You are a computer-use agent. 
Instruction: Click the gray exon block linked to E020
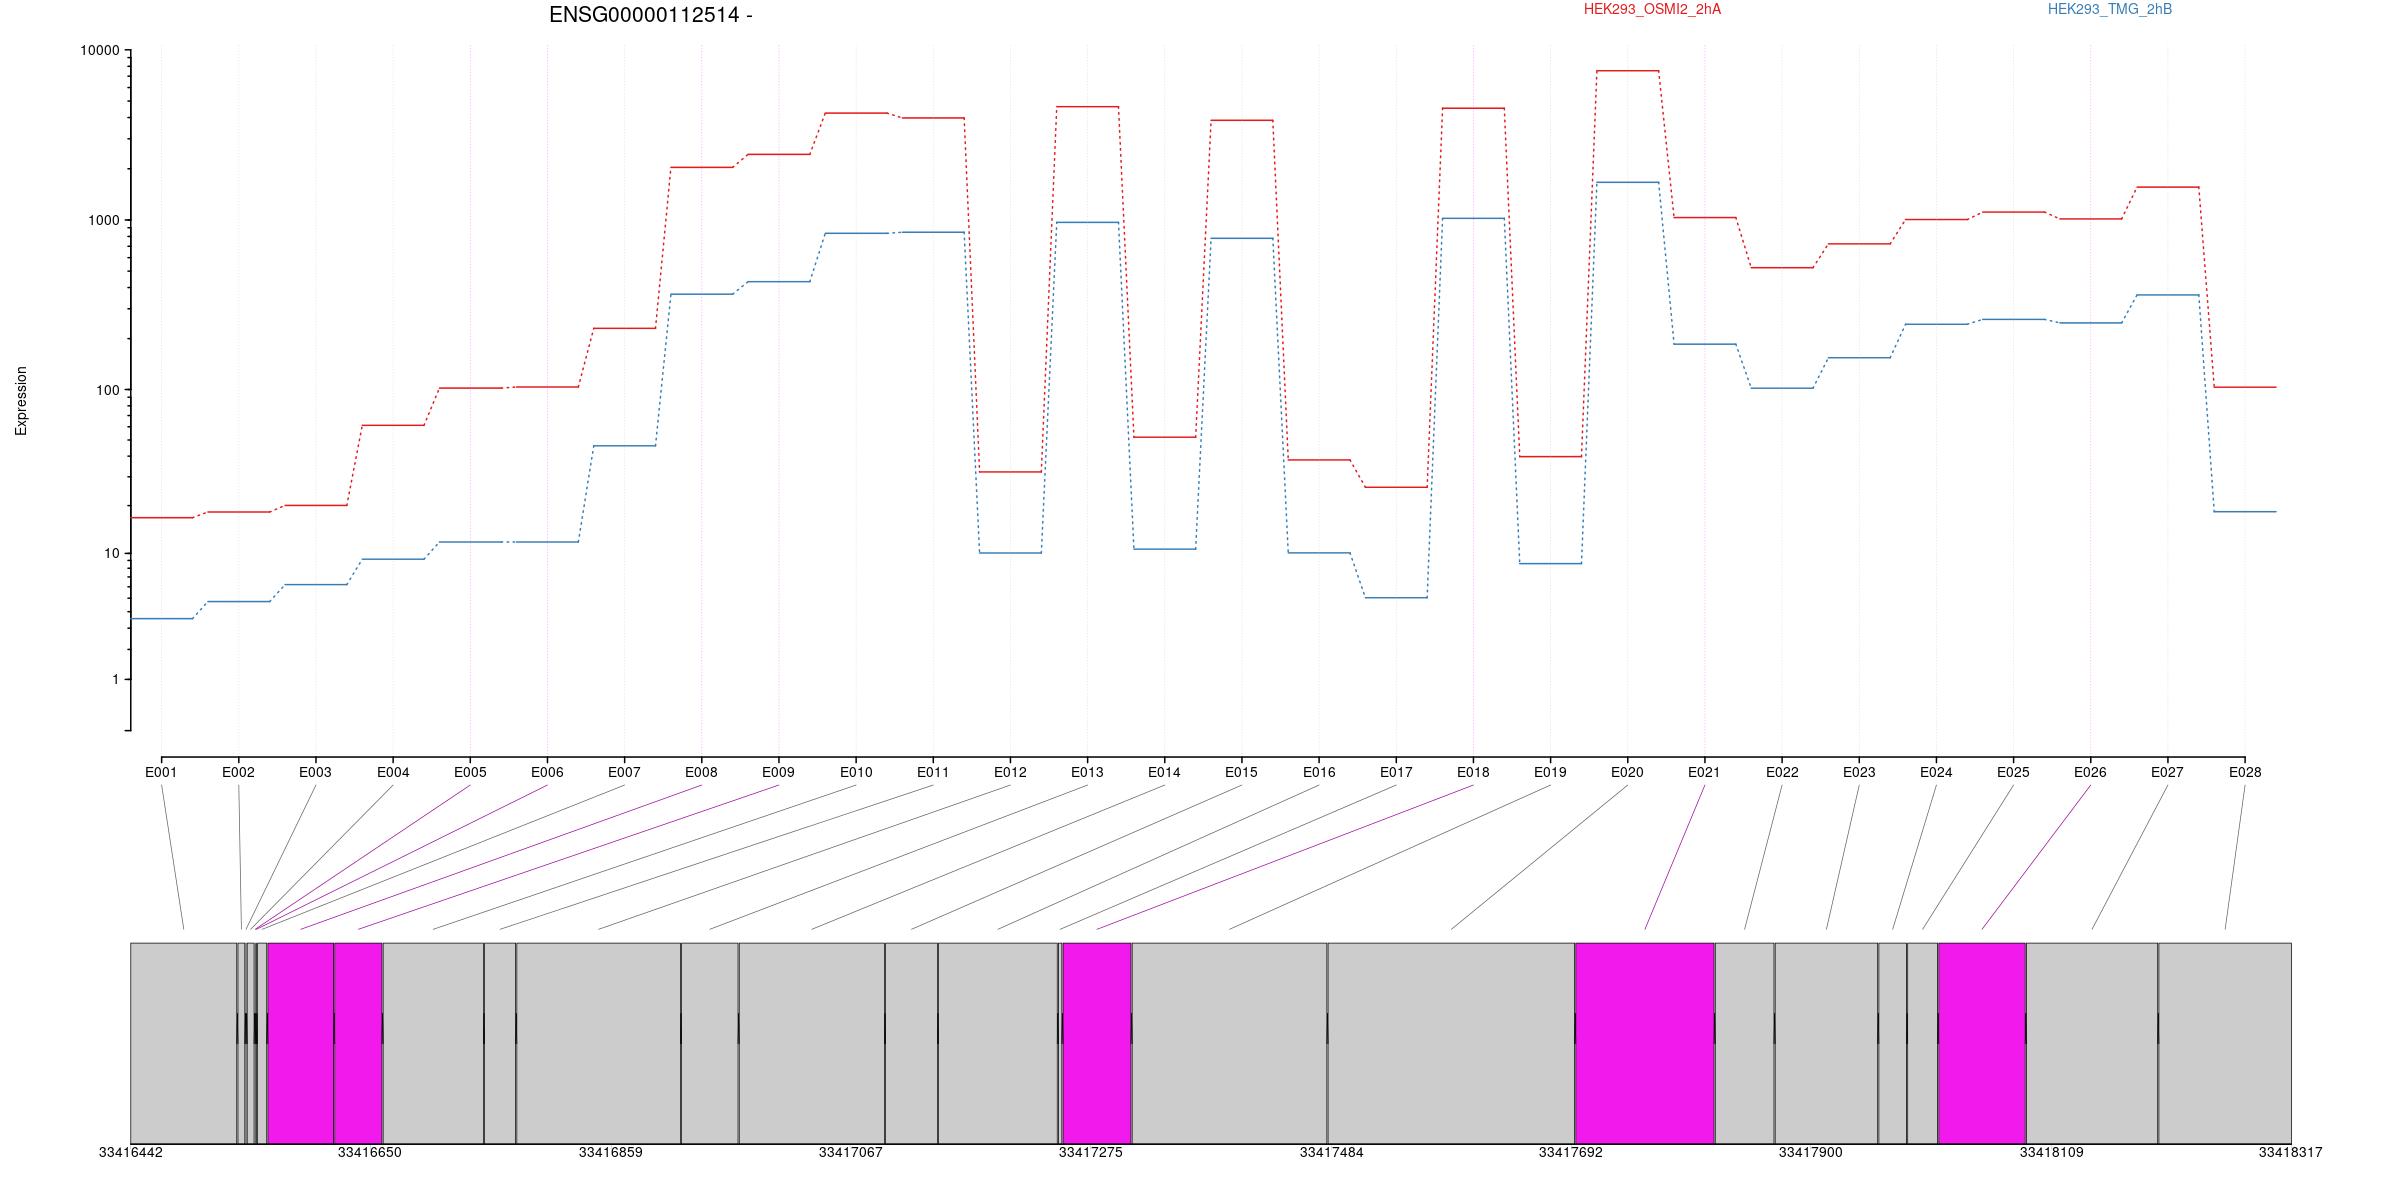tap(1451, 1043)
